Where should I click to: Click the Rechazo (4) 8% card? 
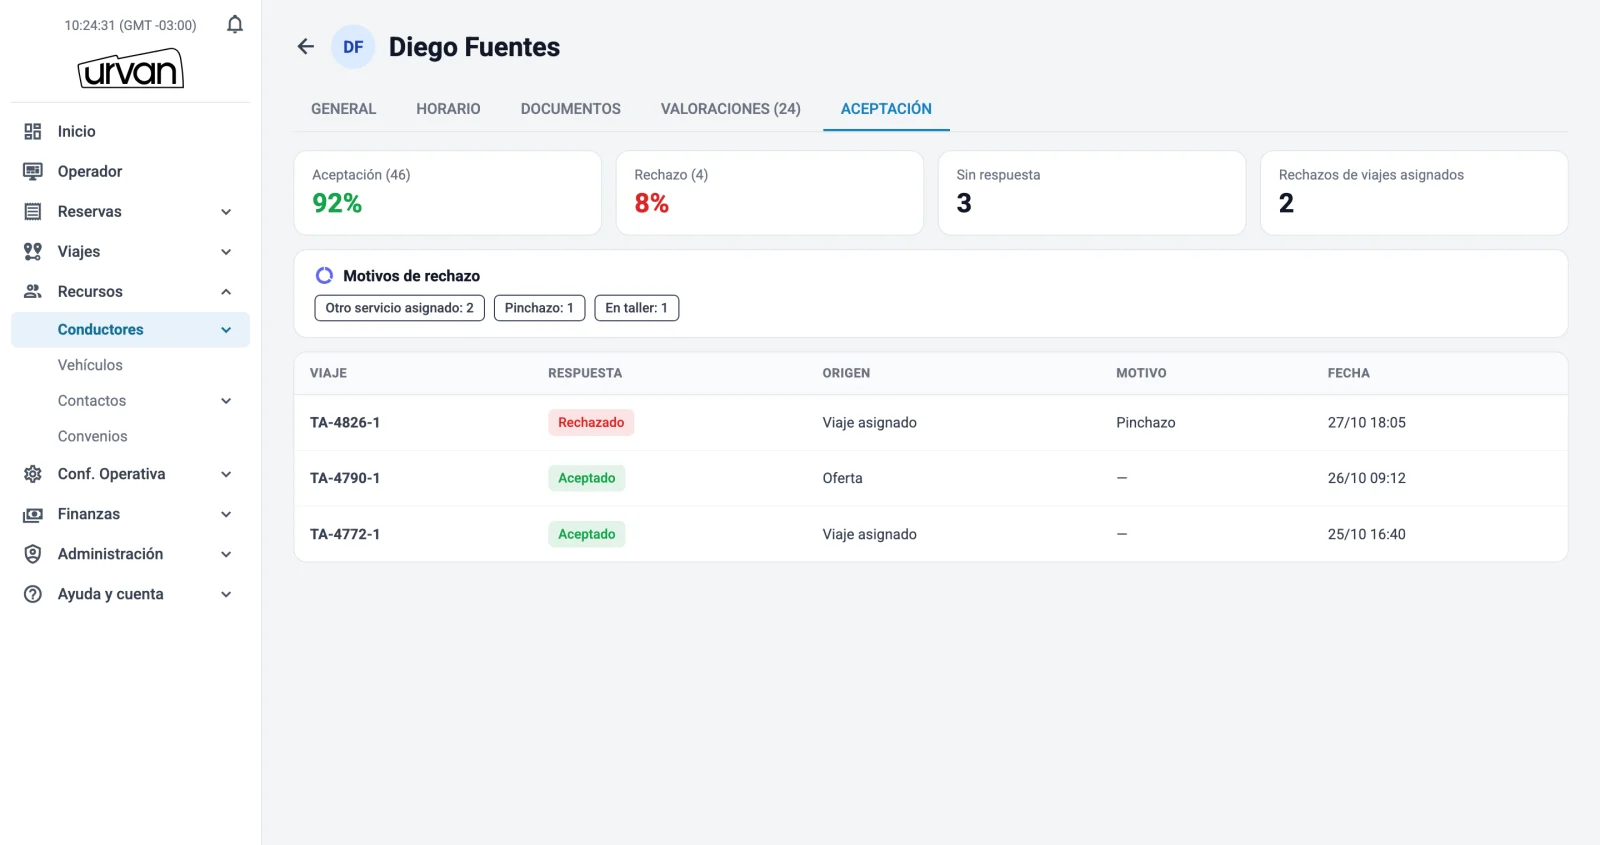click(769, 193)
